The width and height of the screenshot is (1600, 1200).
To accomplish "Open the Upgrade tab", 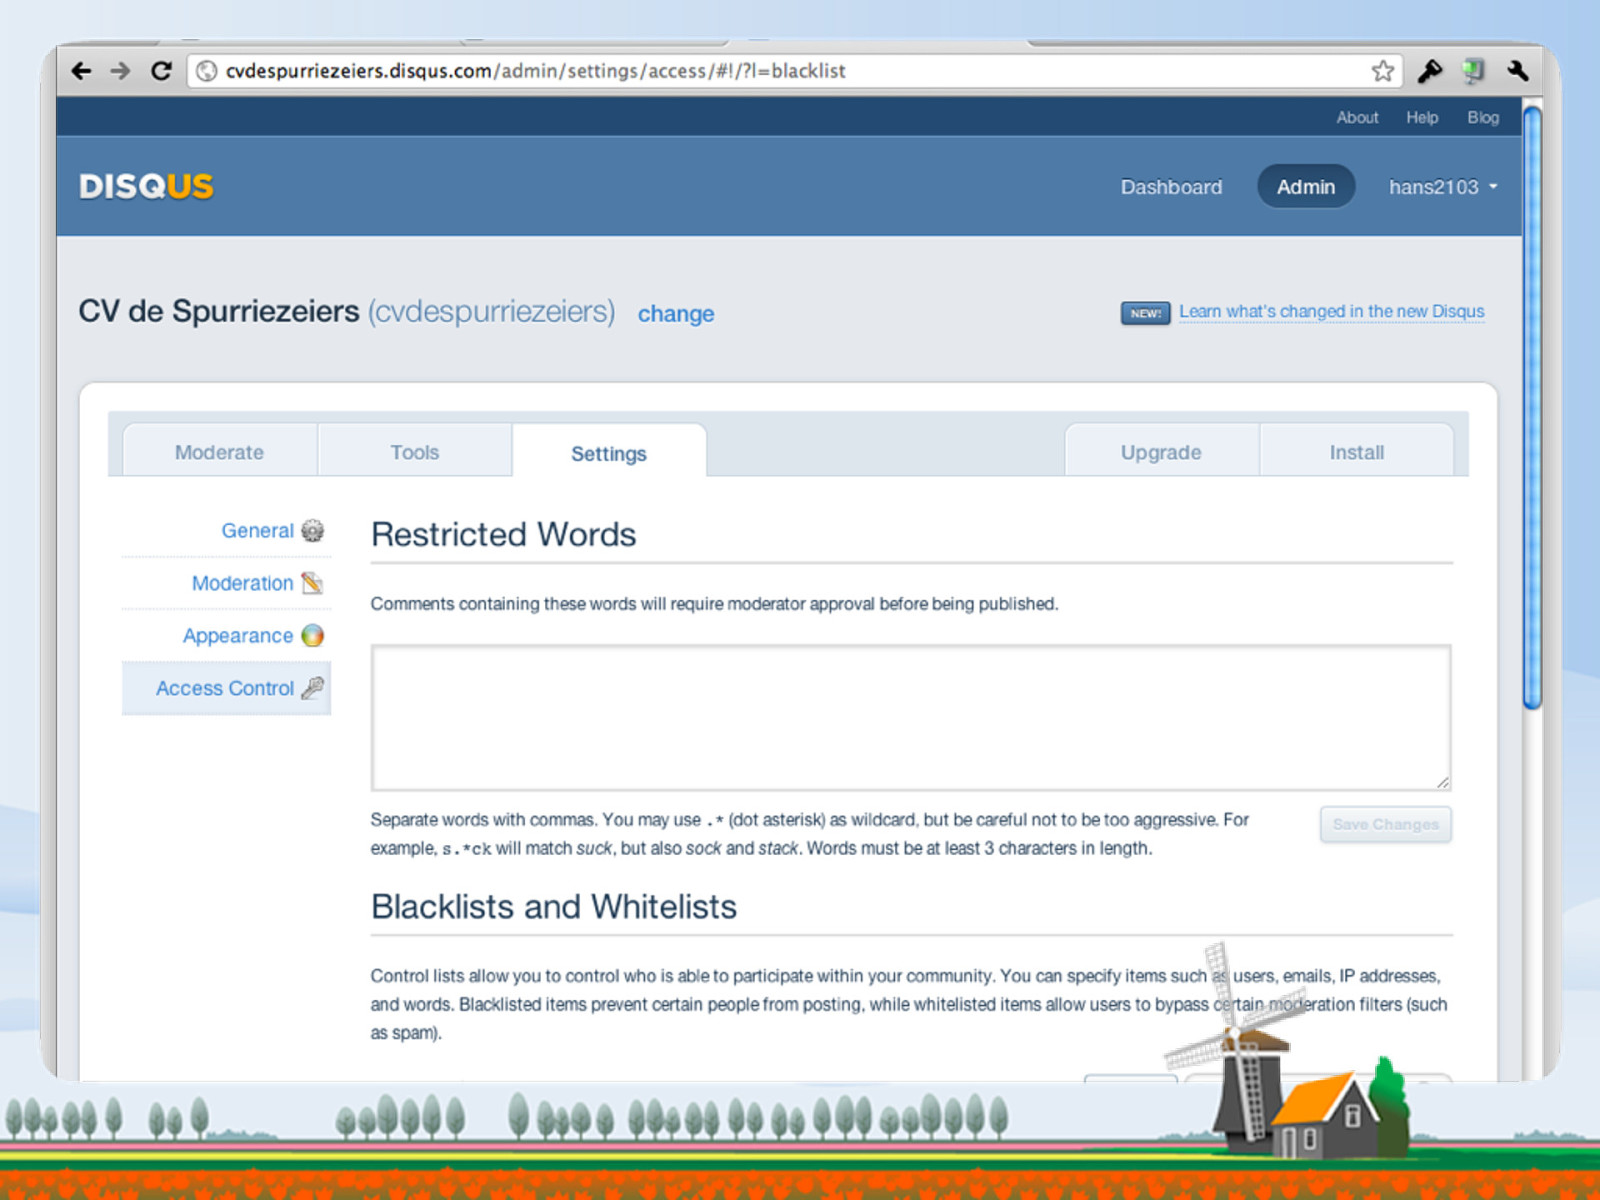I will point(1161,452).
